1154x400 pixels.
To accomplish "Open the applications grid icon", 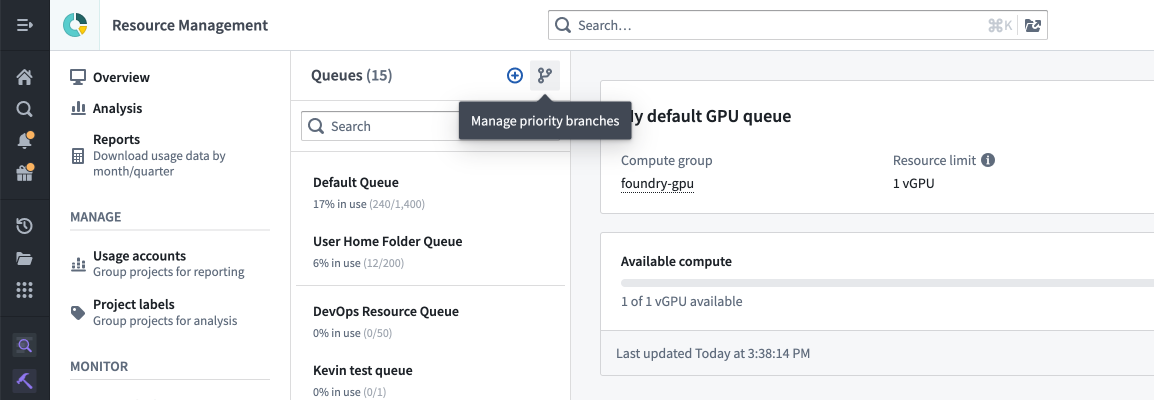I will point(24,290).
